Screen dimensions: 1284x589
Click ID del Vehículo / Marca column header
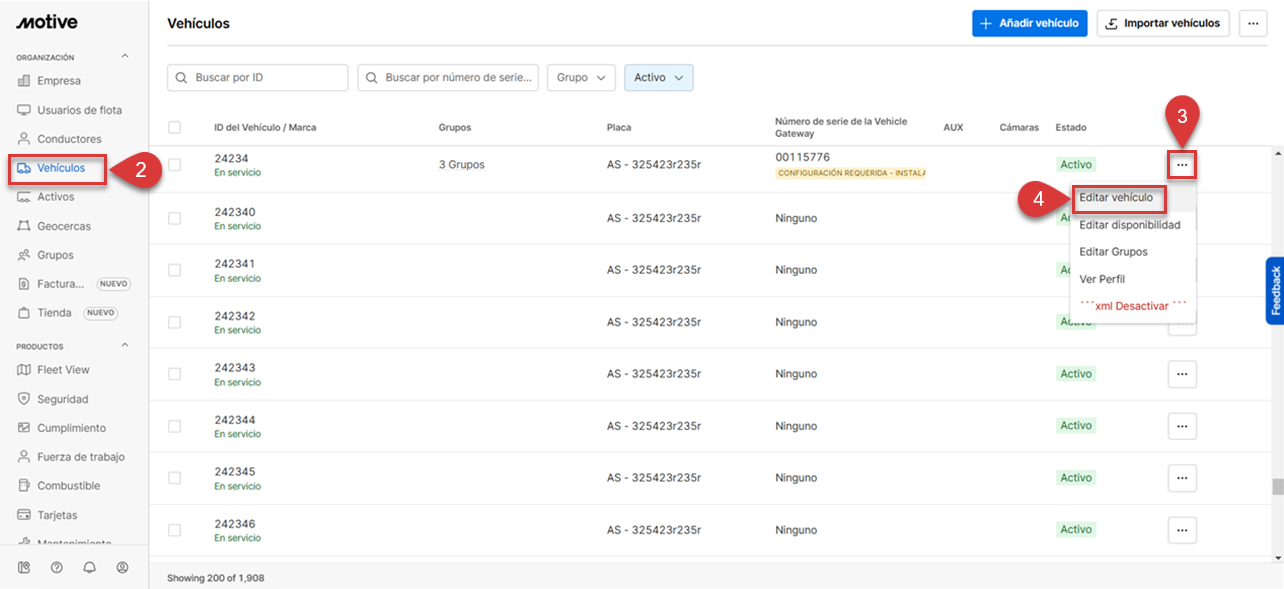(265, 127)
